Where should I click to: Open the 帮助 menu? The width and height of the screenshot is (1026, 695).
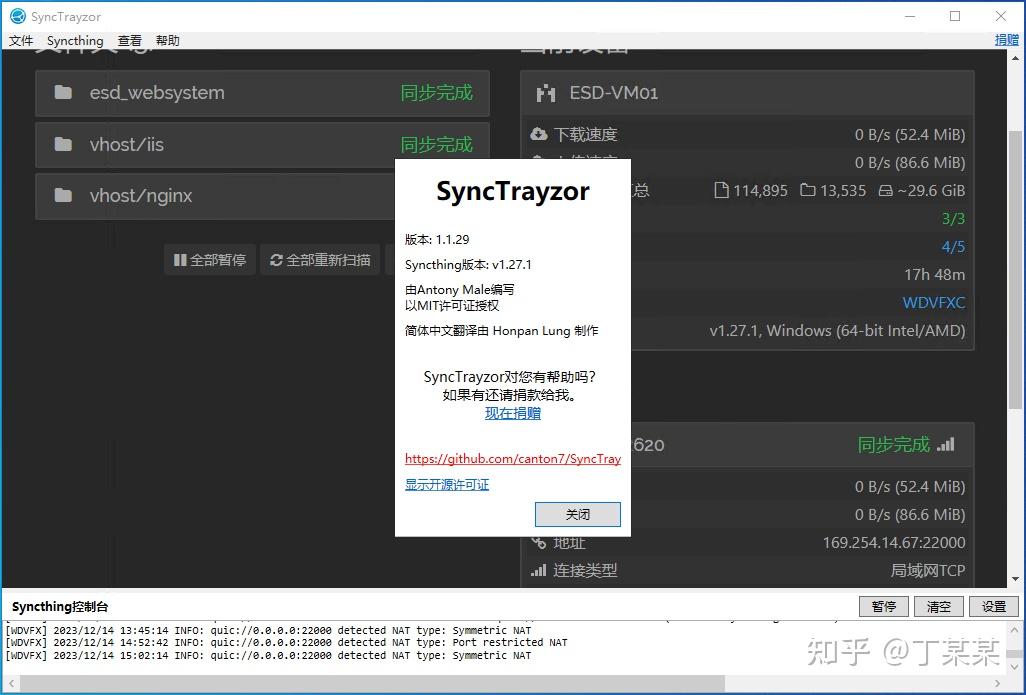(x=167, y=40)
